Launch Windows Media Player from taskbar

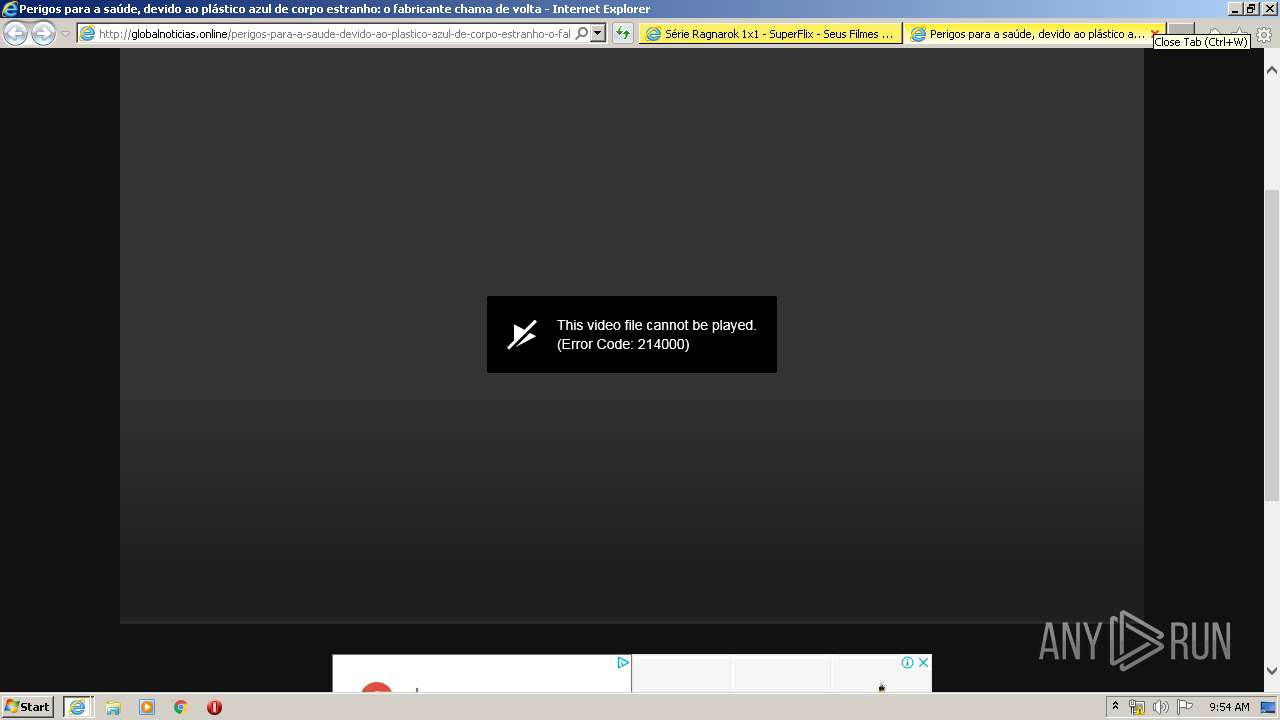pyautogui.click(x=147, y=707)
